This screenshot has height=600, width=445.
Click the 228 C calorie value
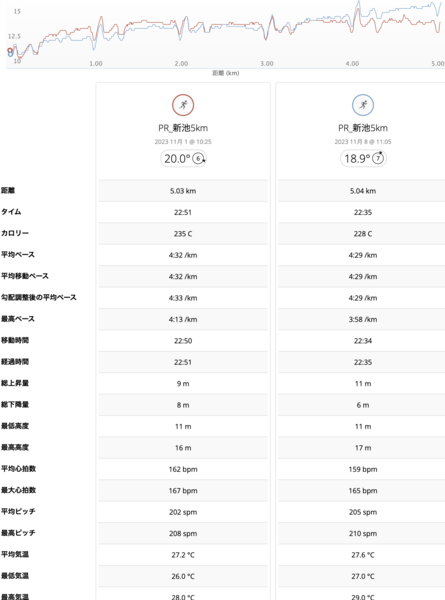(363, 234)
